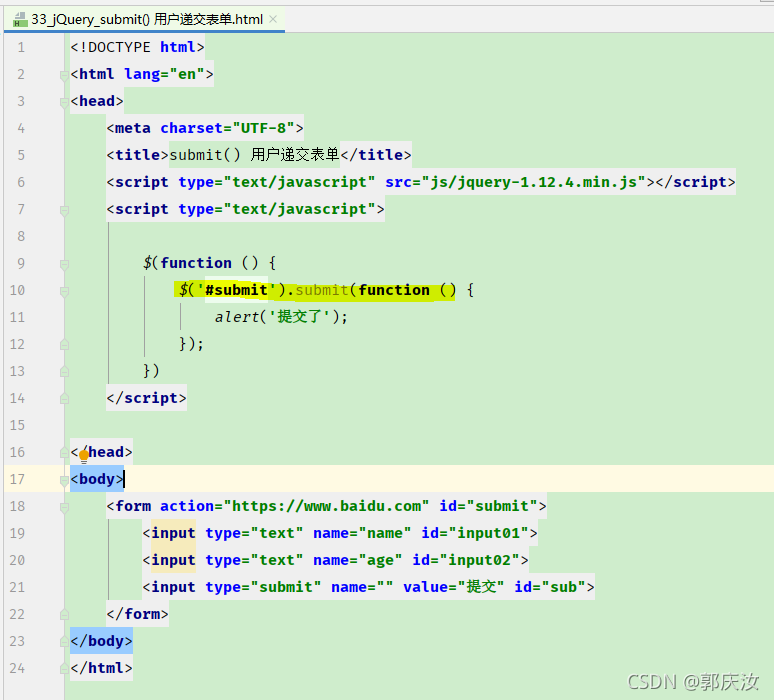The image size is (774, 700).
Task: Click the id="sub" attribute
Action: 549,587
